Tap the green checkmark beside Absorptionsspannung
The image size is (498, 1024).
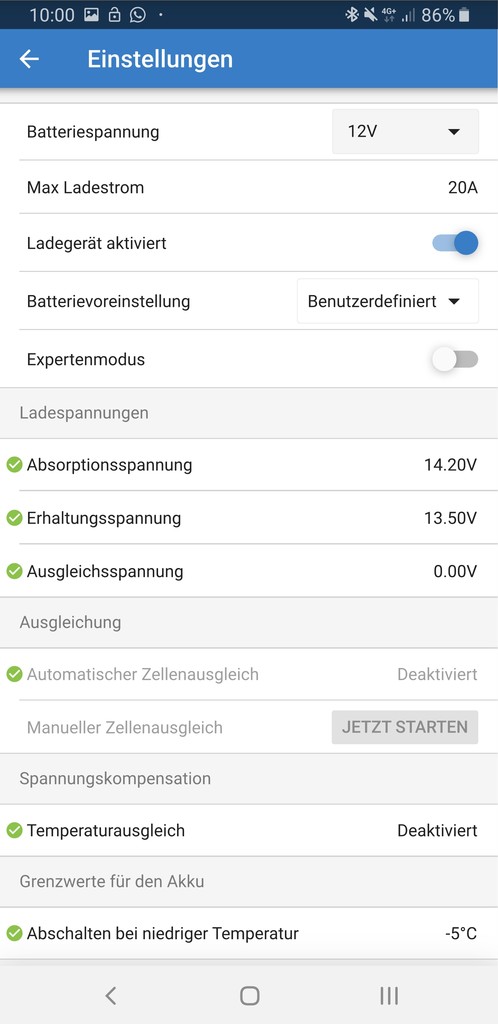pos(14,465)
